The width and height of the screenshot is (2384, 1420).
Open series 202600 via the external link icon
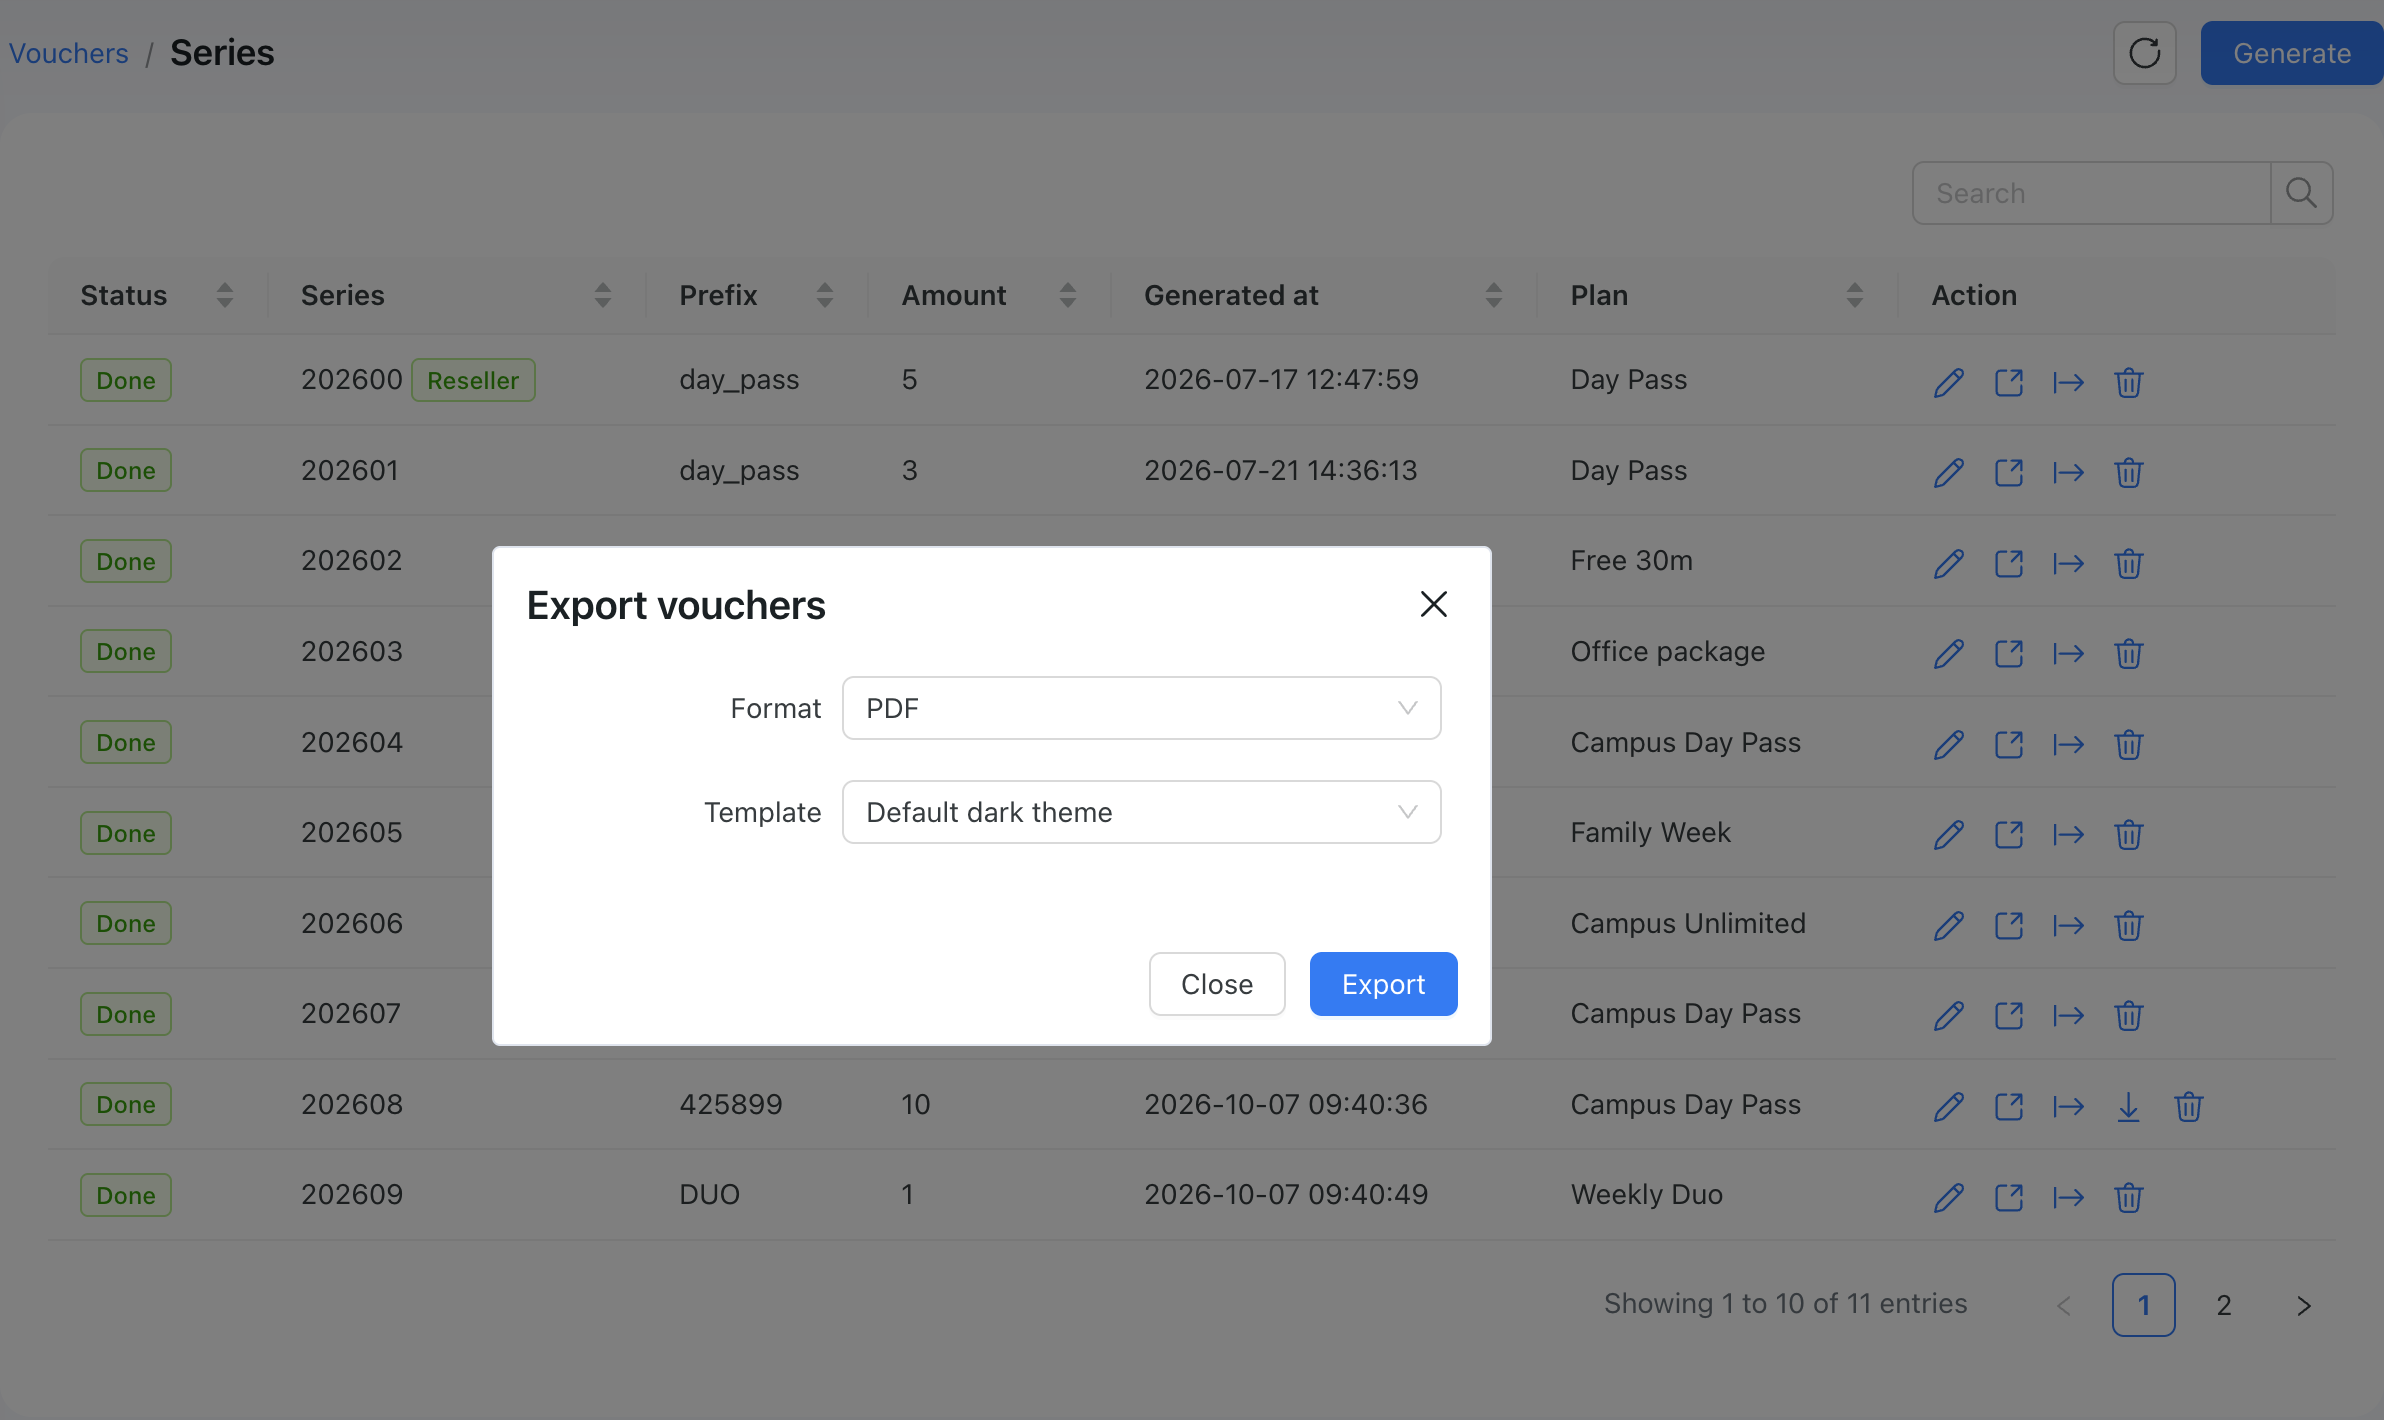point(2009,382)
